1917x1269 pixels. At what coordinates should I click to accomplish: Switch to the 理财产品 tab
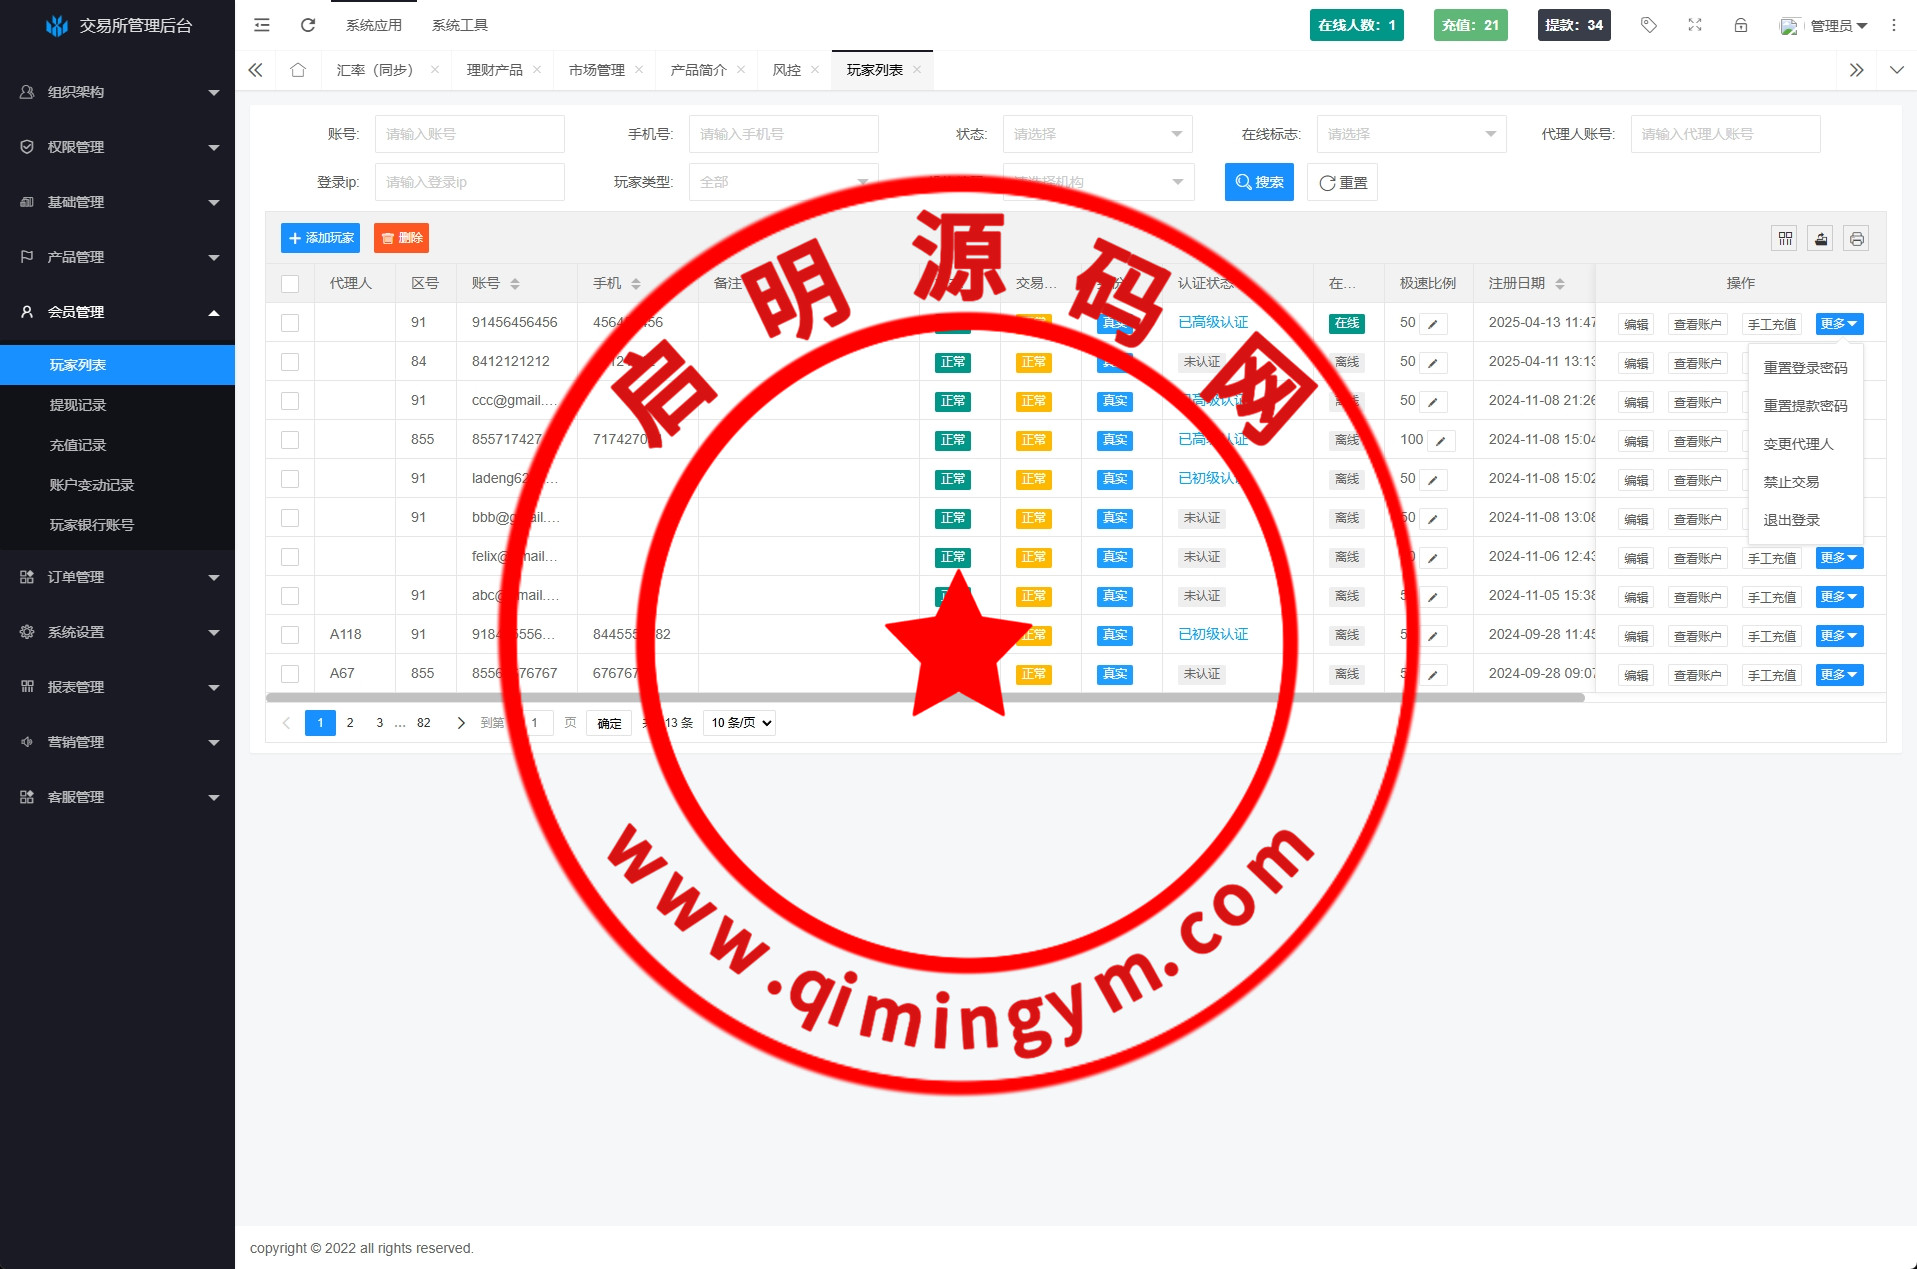[x=494, y=70]
